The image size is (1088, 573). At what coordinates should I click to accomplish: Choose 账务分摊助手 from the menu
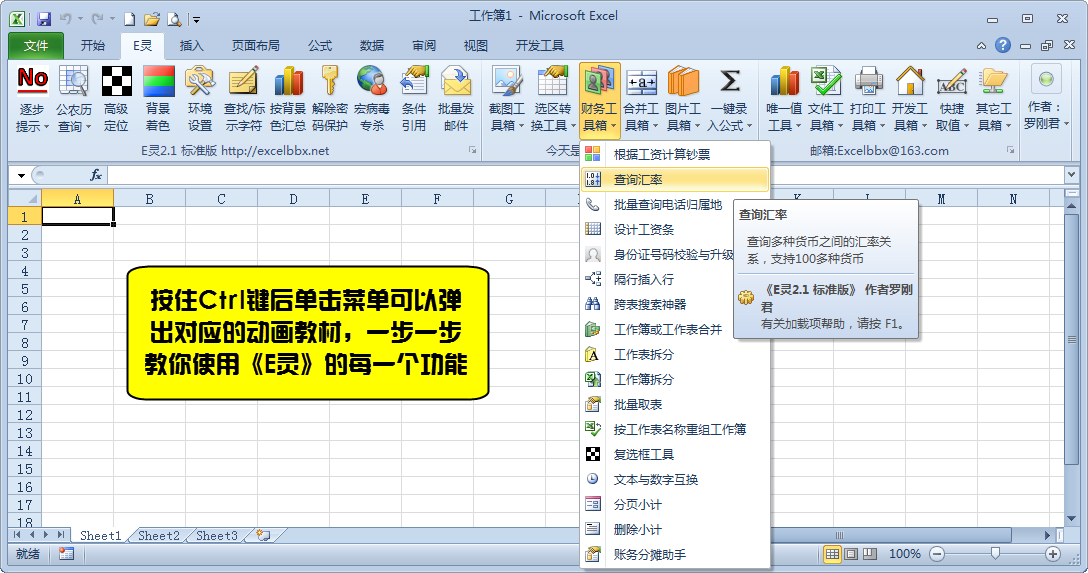pyautogui.click(x=675, y=554)
